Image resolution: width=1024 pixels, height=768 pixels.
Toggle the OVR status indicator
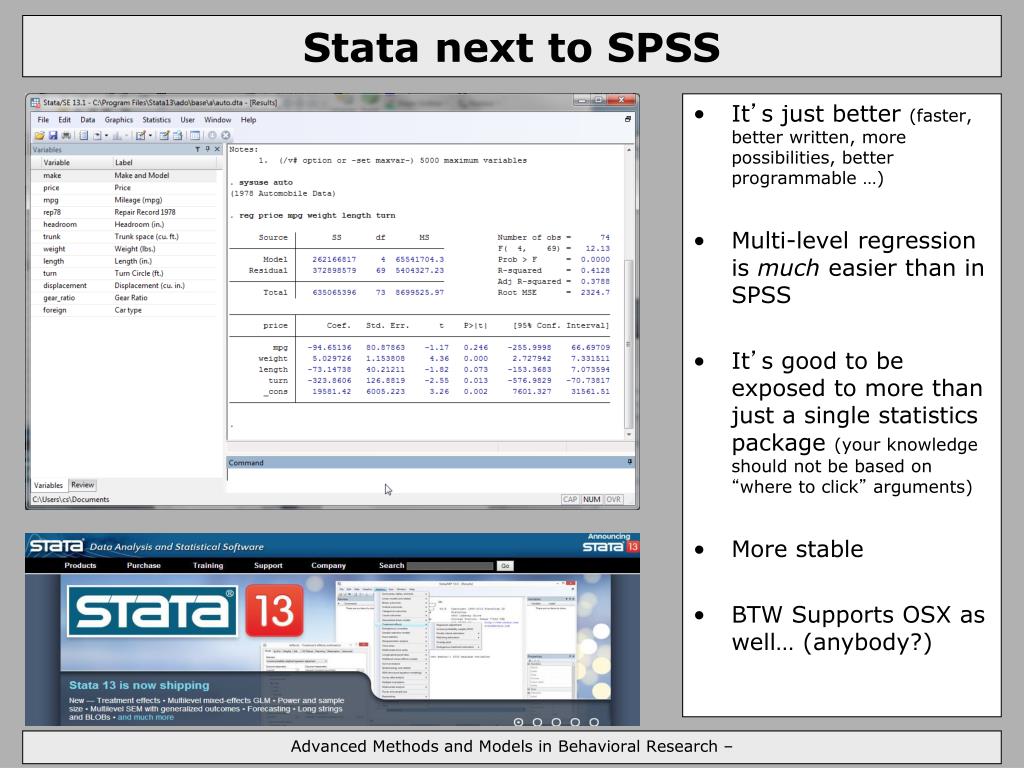click(613, 499)
